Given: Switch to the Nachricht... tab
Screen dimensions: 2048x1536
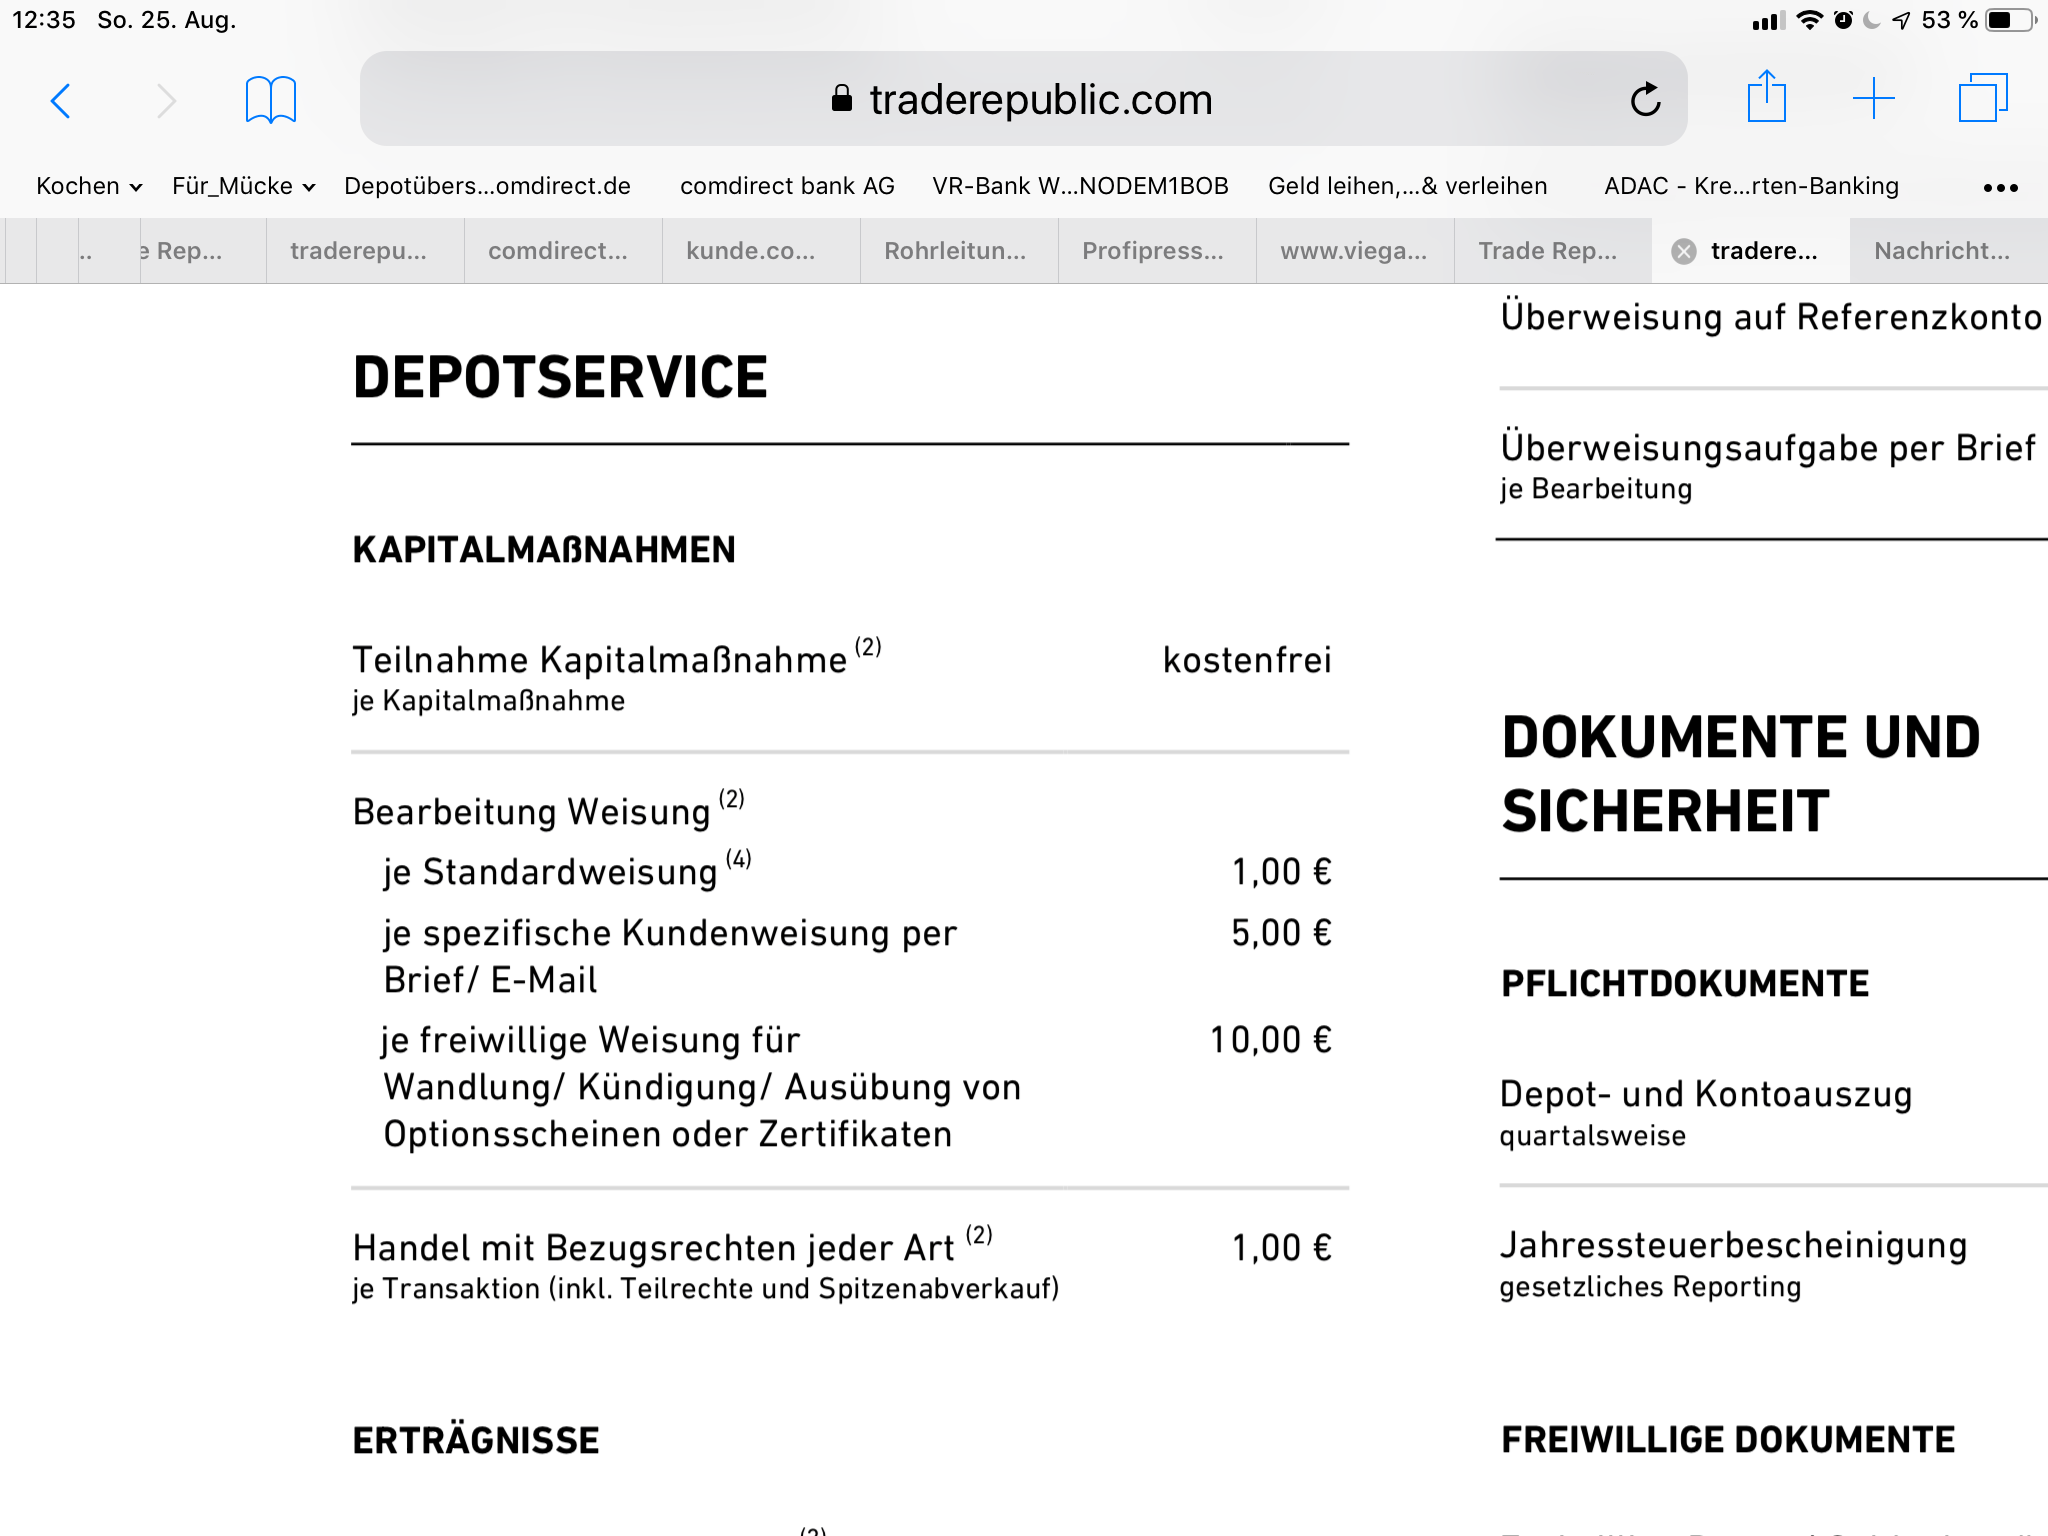Looking at the screenshot, I should pyautogui.click(x=1942, y=251).
